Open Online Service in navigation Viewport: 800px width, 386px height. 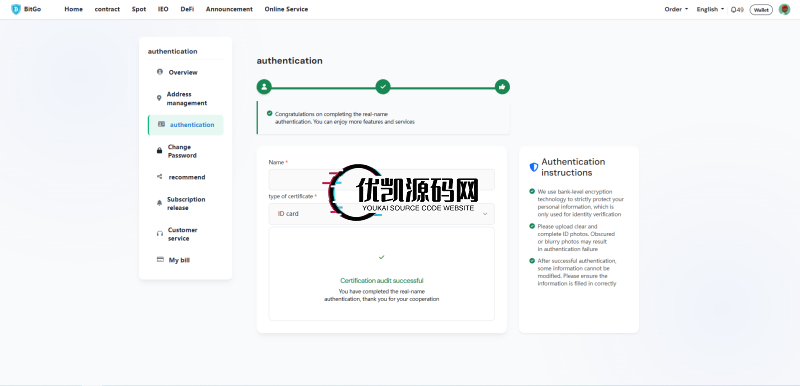tap(286, 9)
